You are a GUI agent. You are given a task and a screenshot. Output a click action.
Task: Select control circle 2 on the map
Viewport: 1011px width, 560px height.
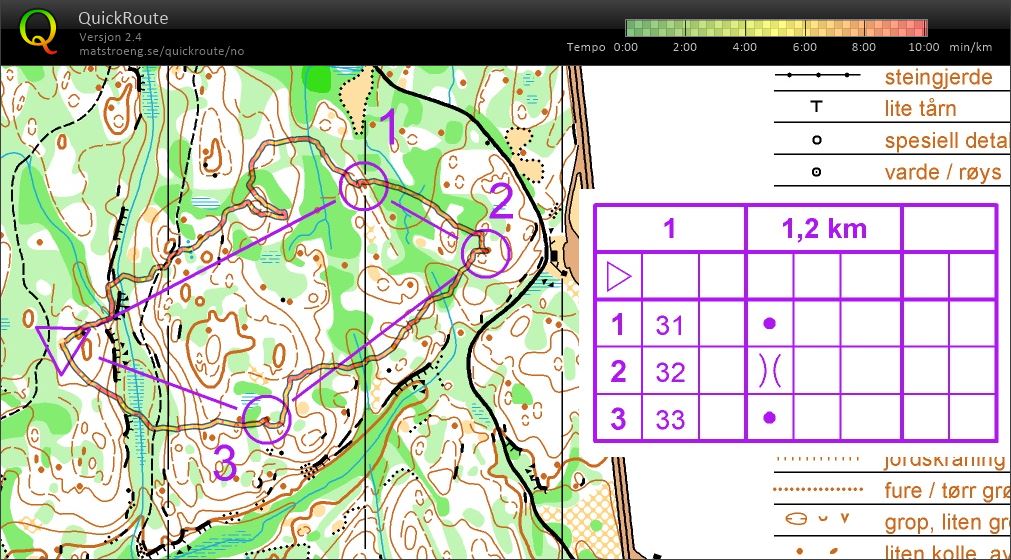(486, 252)
